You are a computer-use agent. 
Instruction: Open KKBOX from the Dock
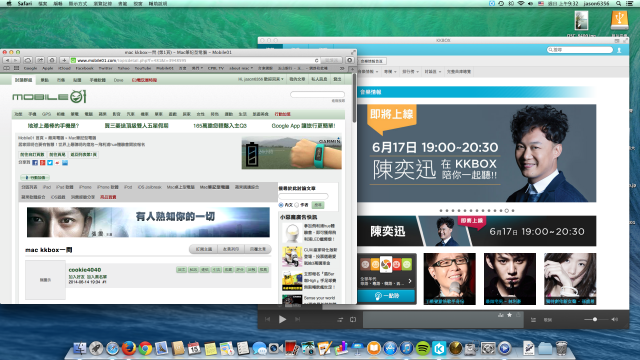[x=439, y=348]
